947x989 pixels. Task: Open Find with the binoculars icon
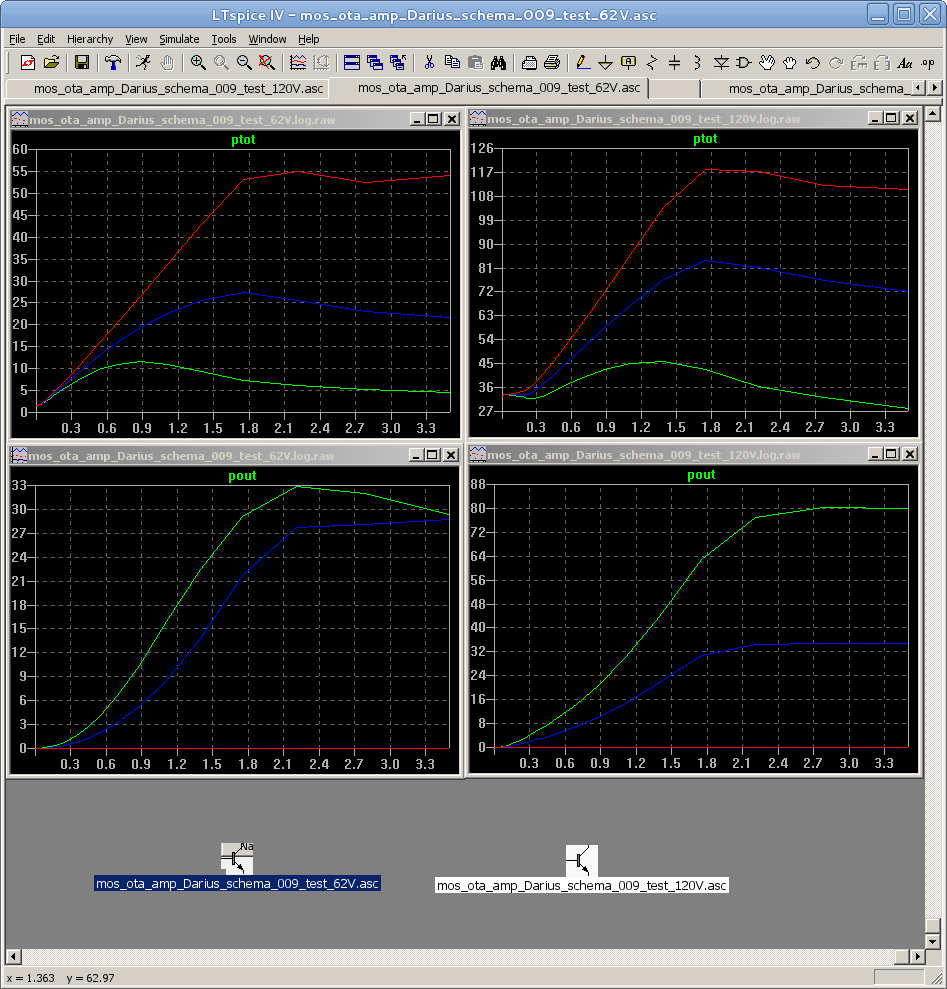498,62
